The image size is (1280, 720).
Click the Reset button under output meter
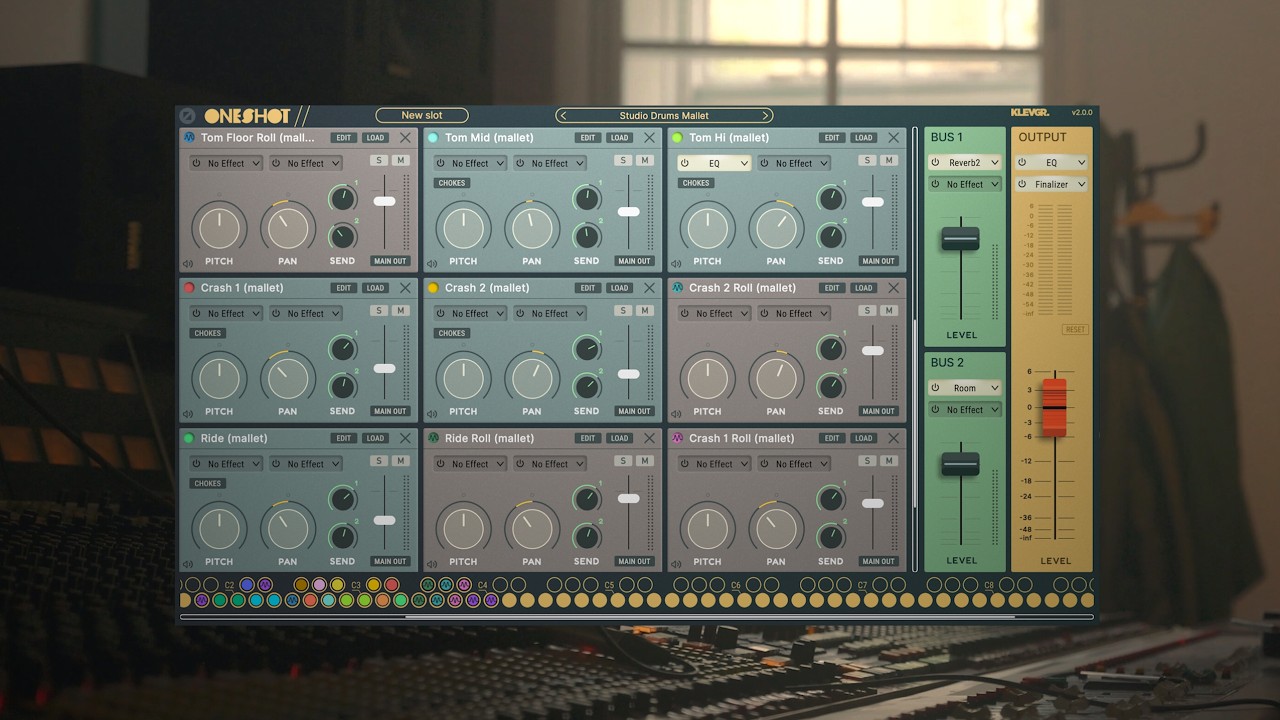click(x=1075, y=329)
